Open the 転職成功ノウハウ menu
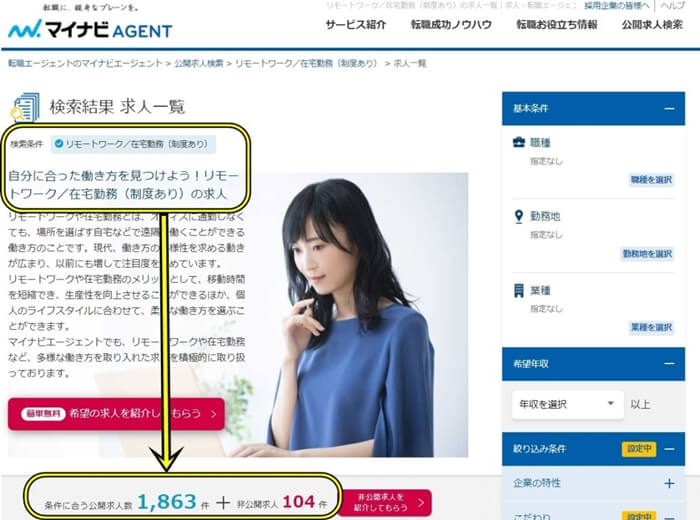This screenshot has width=700, height=520. (451, 25)
